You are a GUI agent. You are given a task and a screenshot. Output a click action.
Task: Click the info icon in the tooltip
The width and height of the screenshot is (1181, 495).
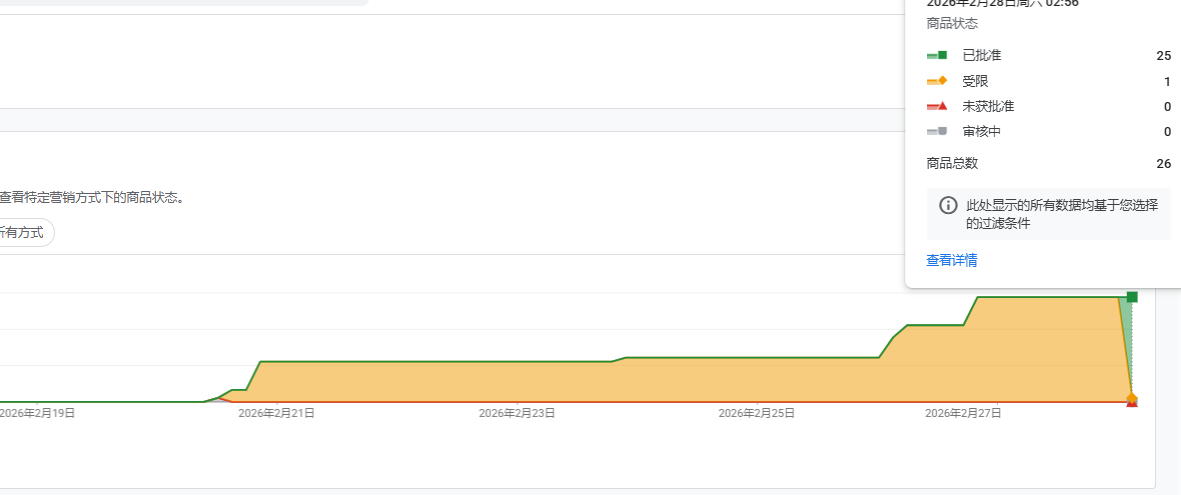[x=948, y=205]
